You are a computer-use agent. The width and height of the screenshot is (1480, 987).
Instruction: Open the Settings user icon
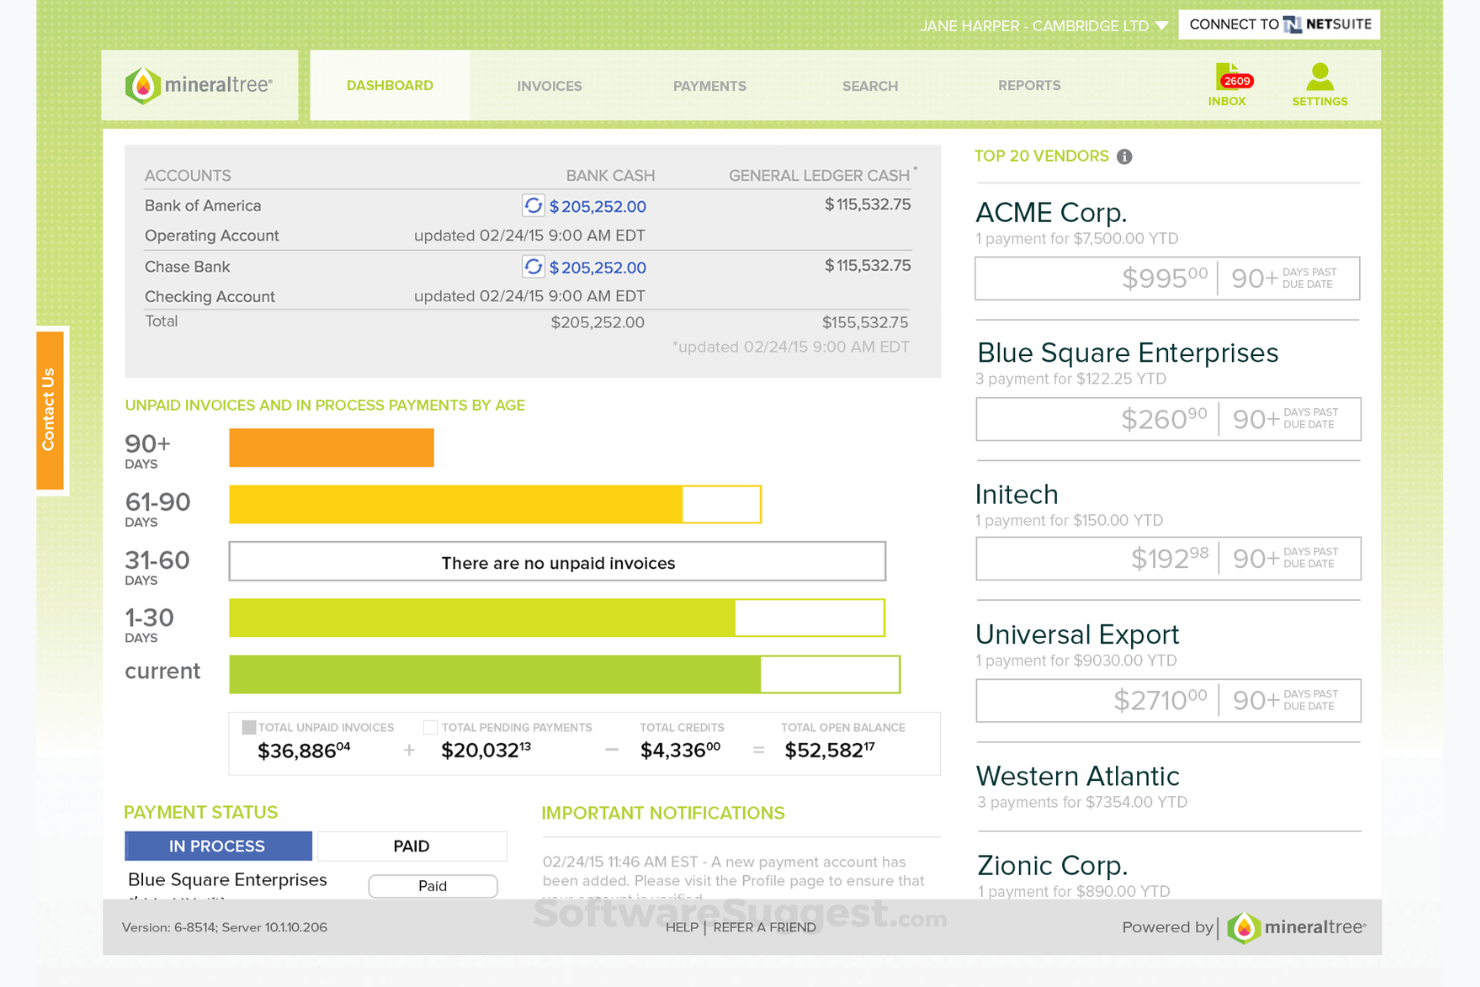(x=1319, y=85)
